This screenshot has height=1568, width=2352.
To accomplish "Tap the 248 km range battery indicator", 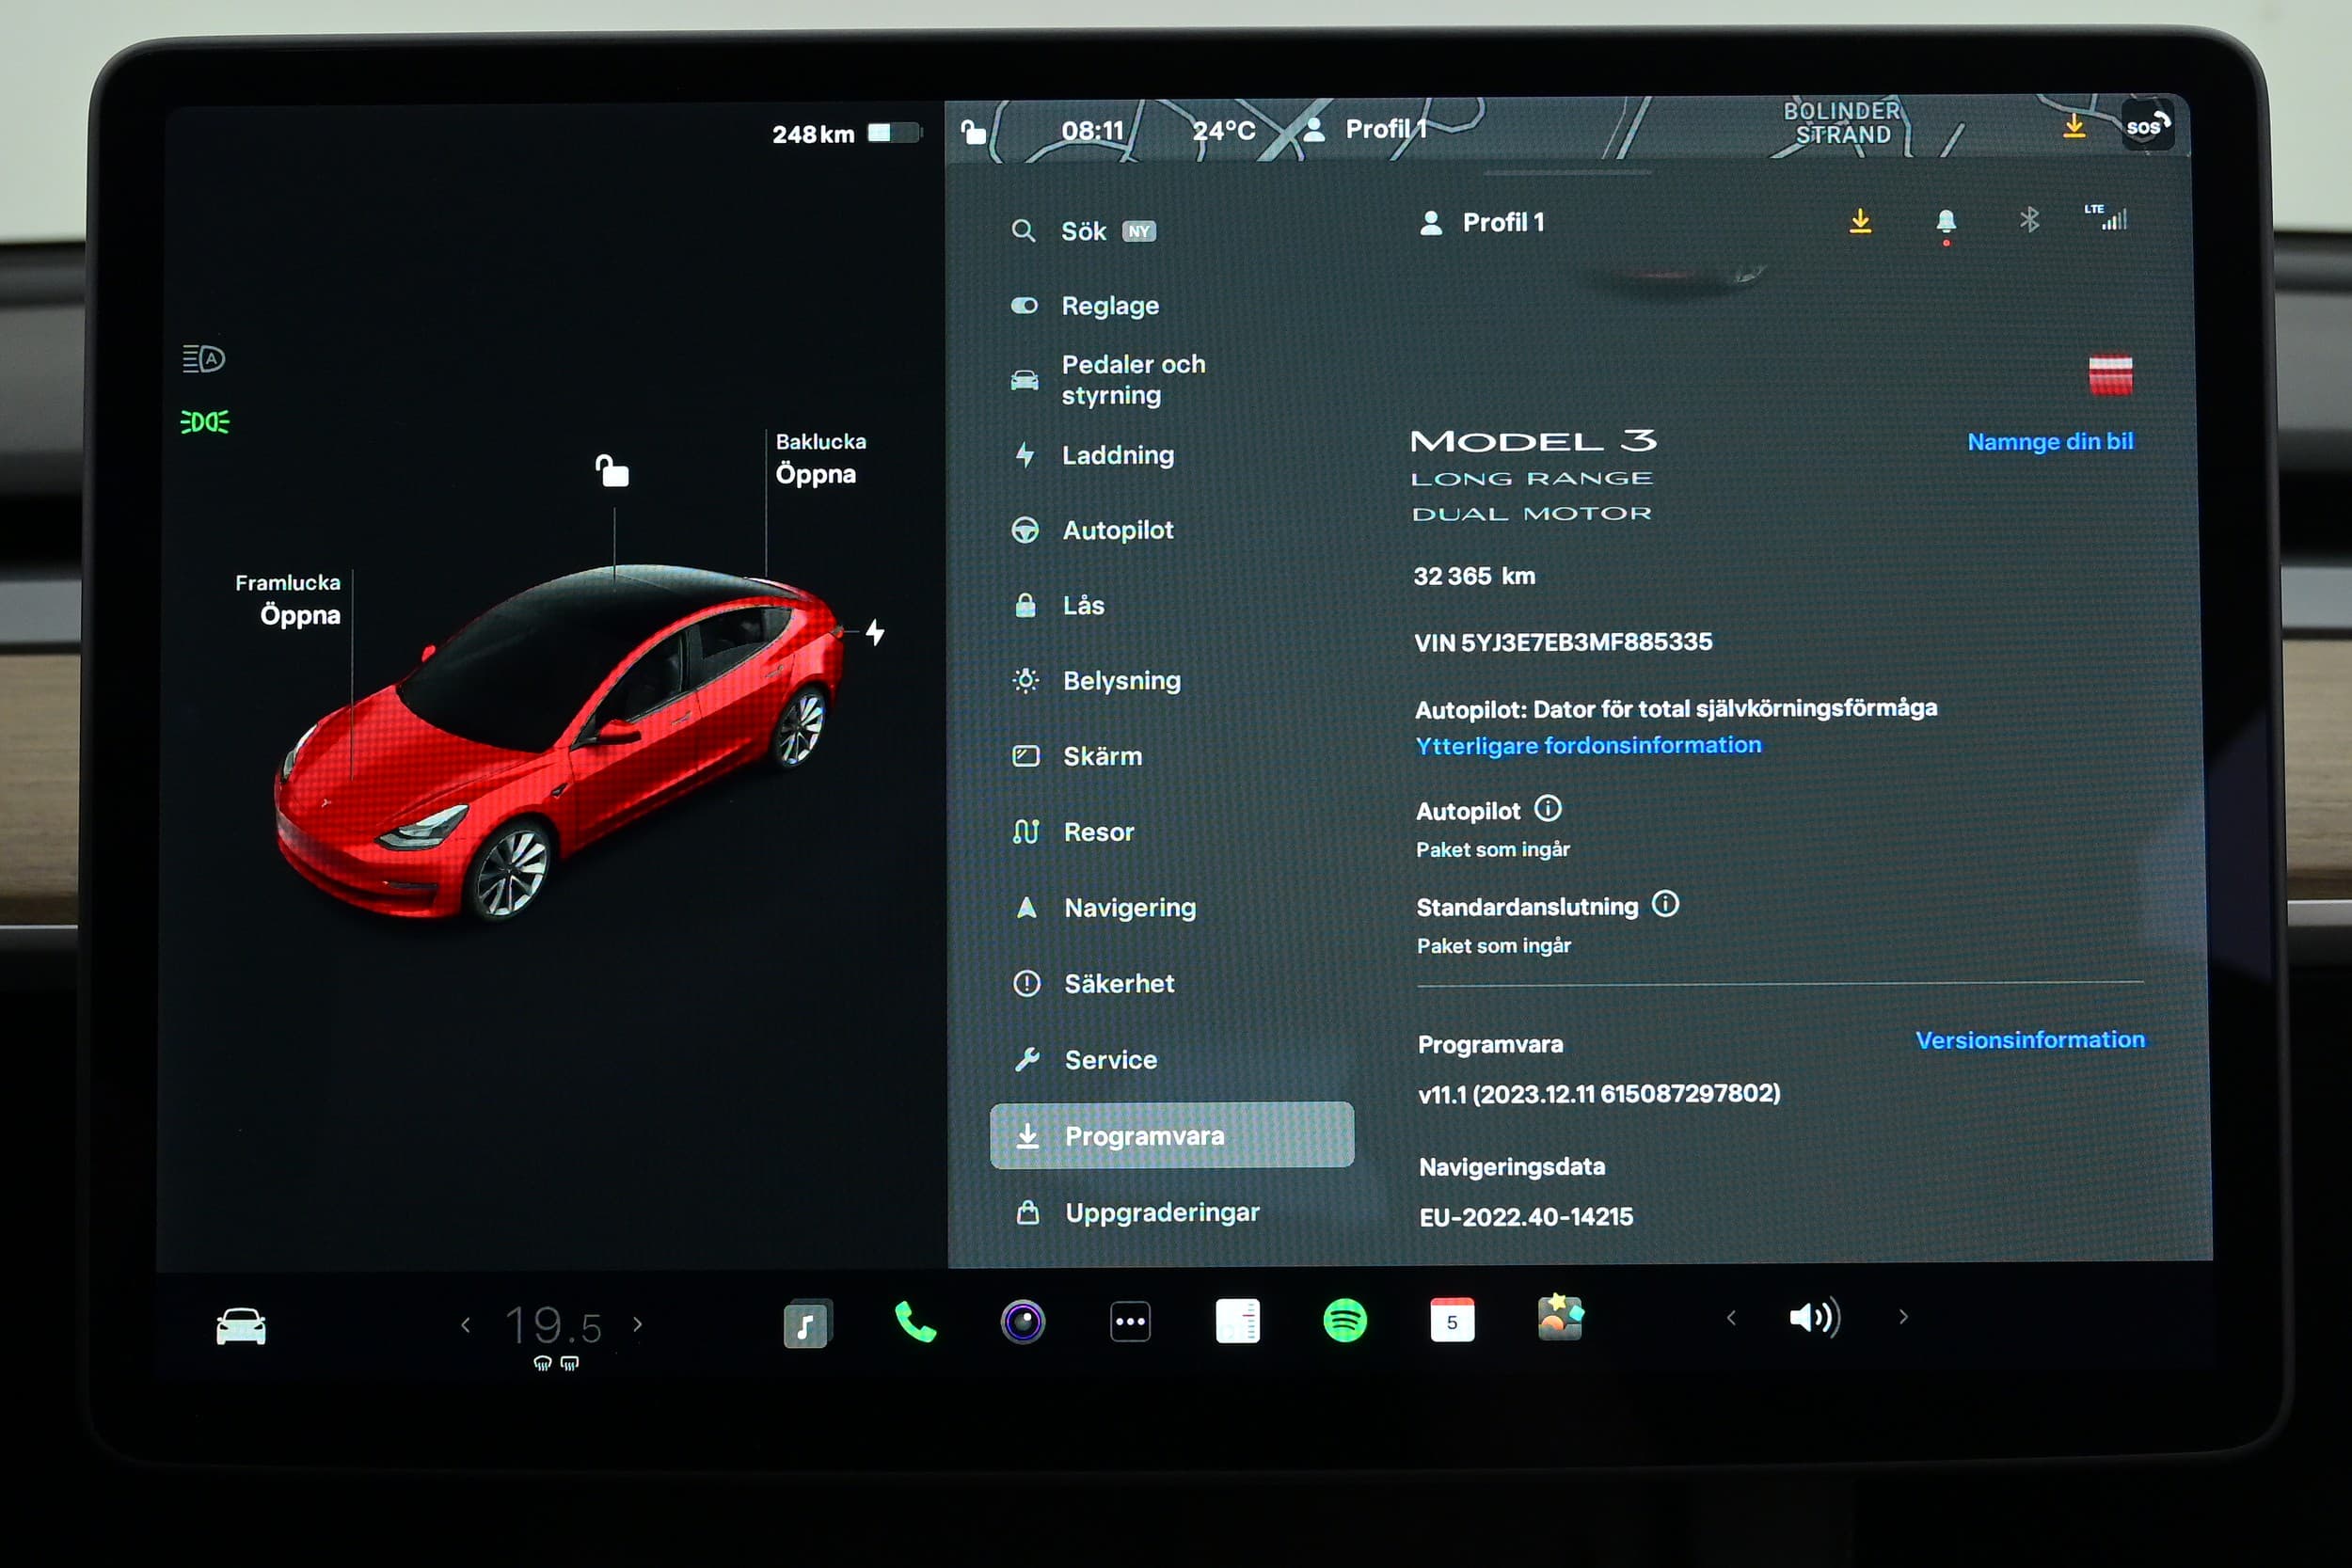I will (846, 134).
